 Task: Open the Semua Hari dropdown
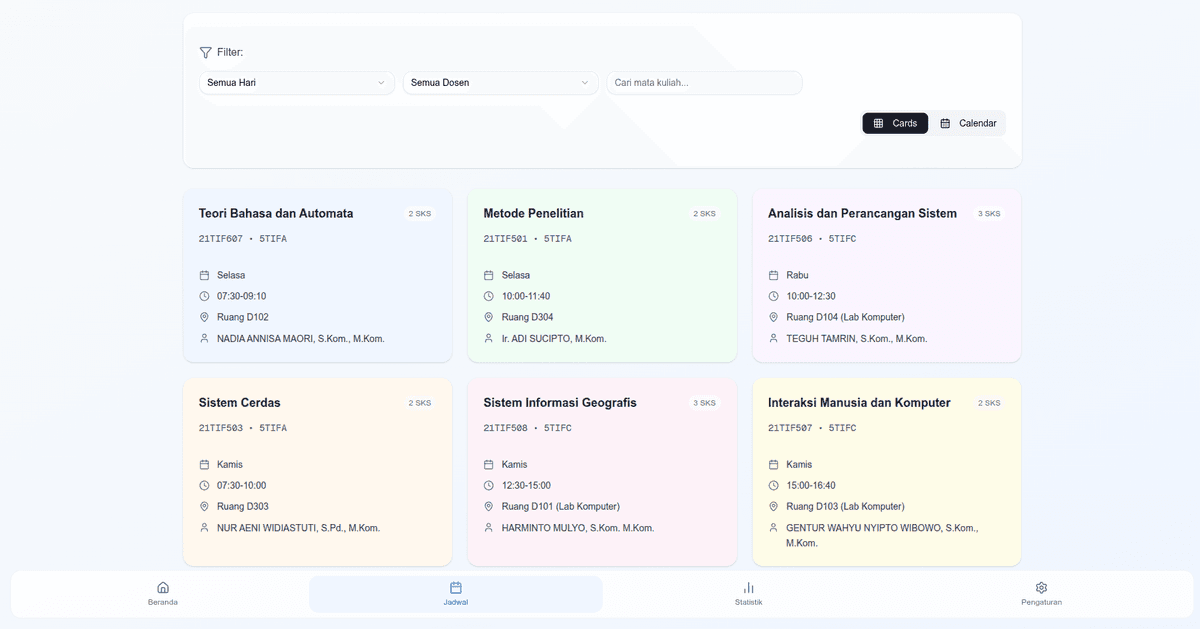point(296,83)
